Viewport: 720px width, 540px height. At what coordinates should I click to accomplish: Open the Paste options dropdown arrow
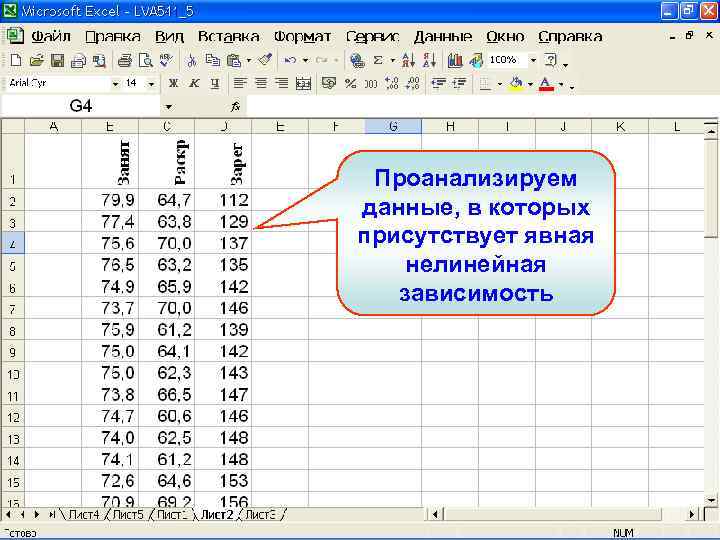tap(249, 60)
